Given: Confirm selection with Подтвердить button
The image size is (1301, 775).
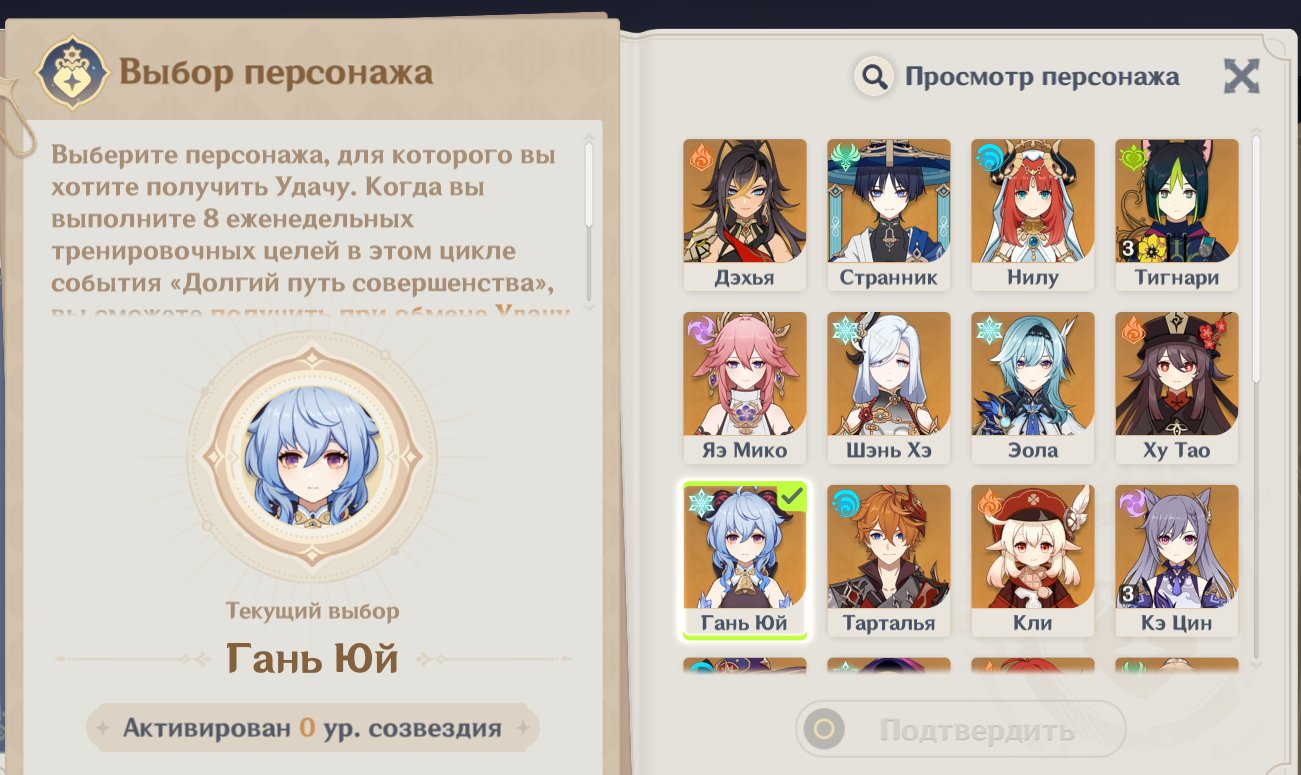Looking at the screenshot, I should pyautogui.click(x=961, y=730).
